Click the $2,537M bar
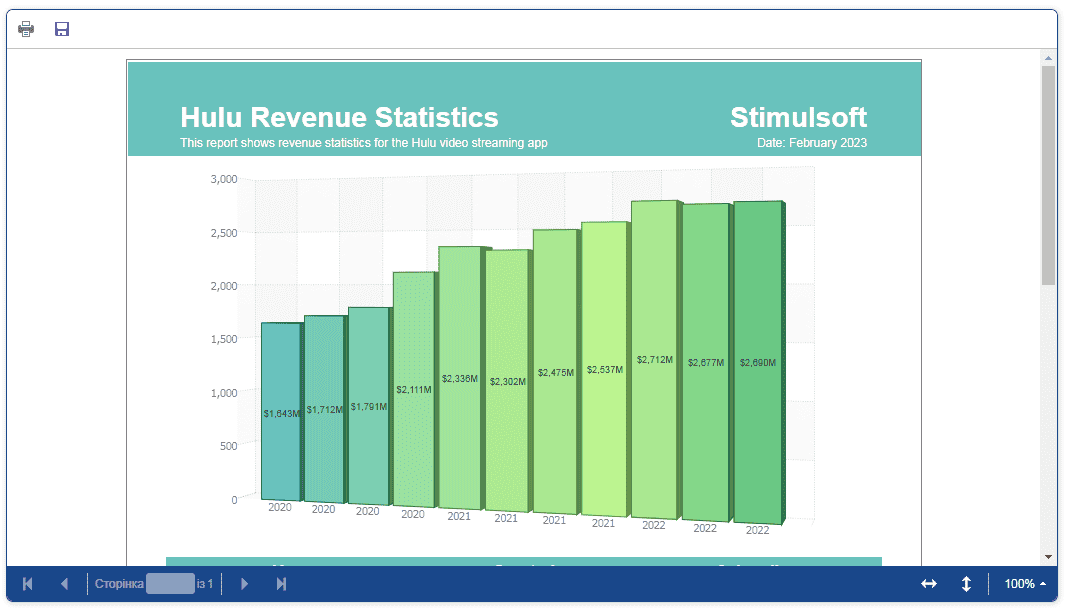 (604, 369)
